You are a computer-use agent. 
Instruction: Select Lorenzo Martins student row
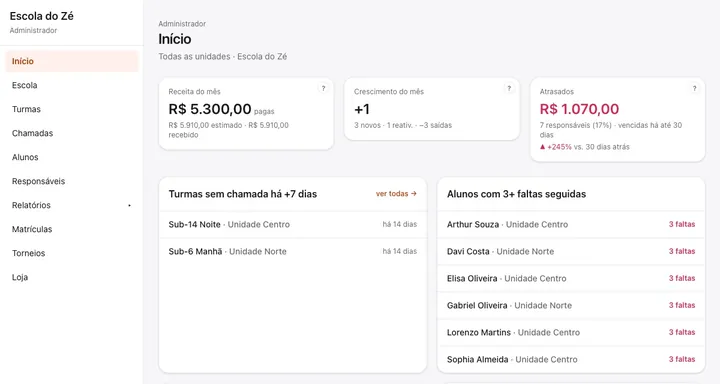pos(571,332)
